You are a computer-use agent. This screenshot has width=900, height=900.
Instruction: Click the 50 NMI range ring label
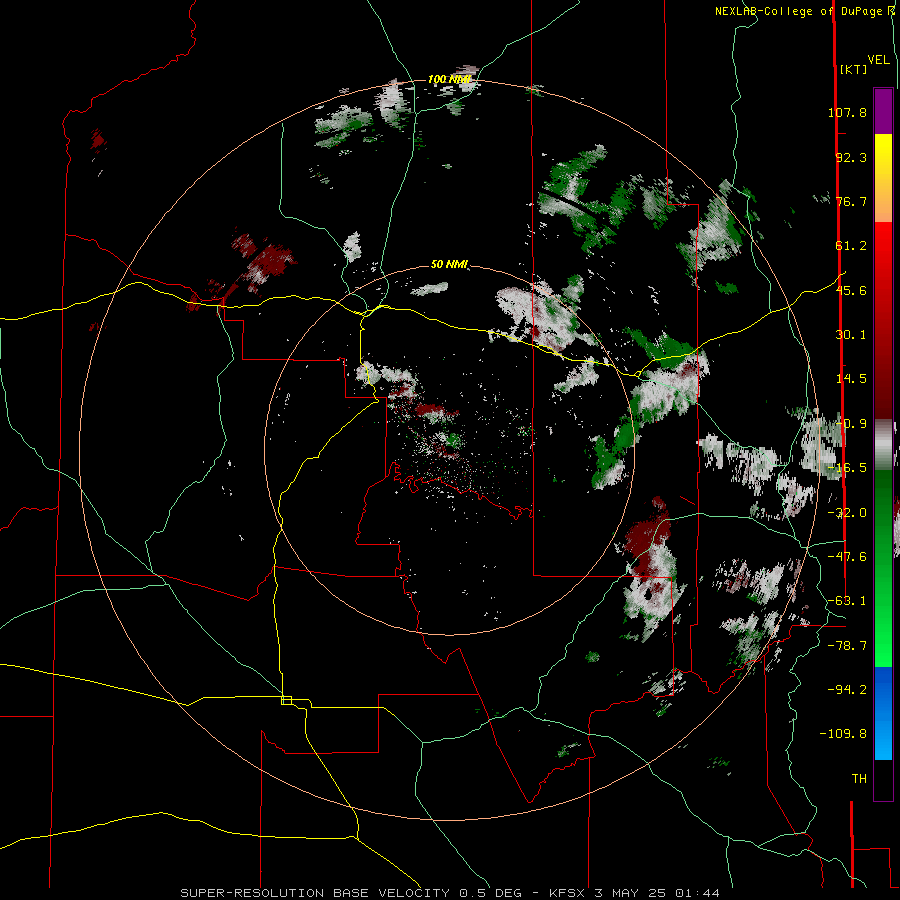[x=449, y=265]
